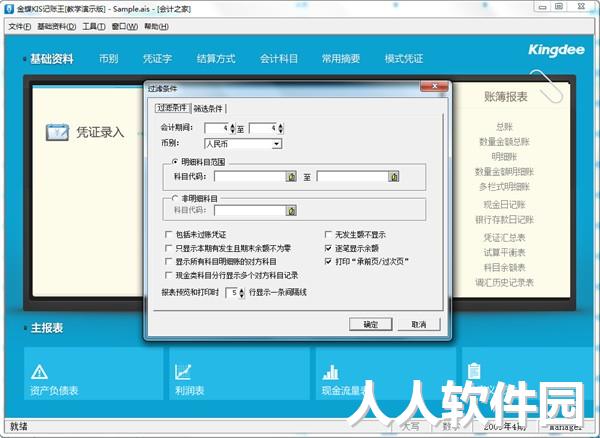Open 币别 in the top navigation
The height and width of the screenshot is (438, 600).
click(x=109, y=59)
